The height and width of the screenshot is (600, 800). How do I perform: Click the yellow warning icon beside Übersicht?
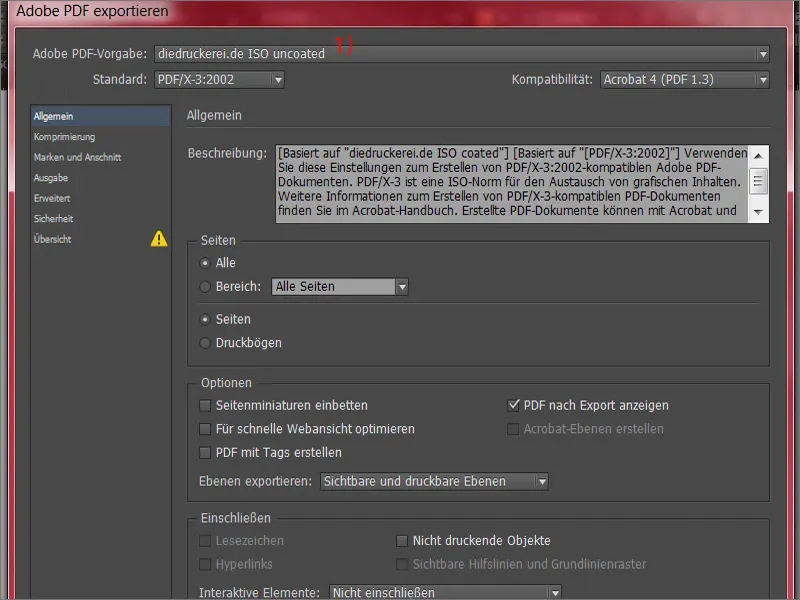tap(159, 238)
